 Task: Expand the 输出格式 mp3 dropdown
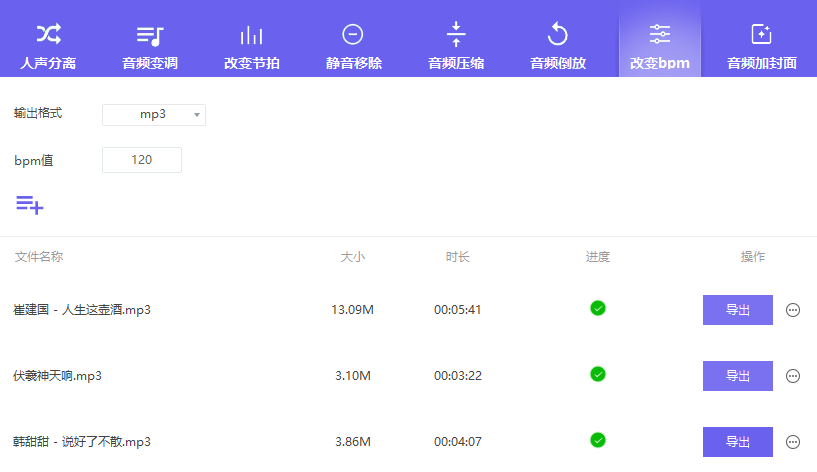pyautogui.click(x=154, y=115)
